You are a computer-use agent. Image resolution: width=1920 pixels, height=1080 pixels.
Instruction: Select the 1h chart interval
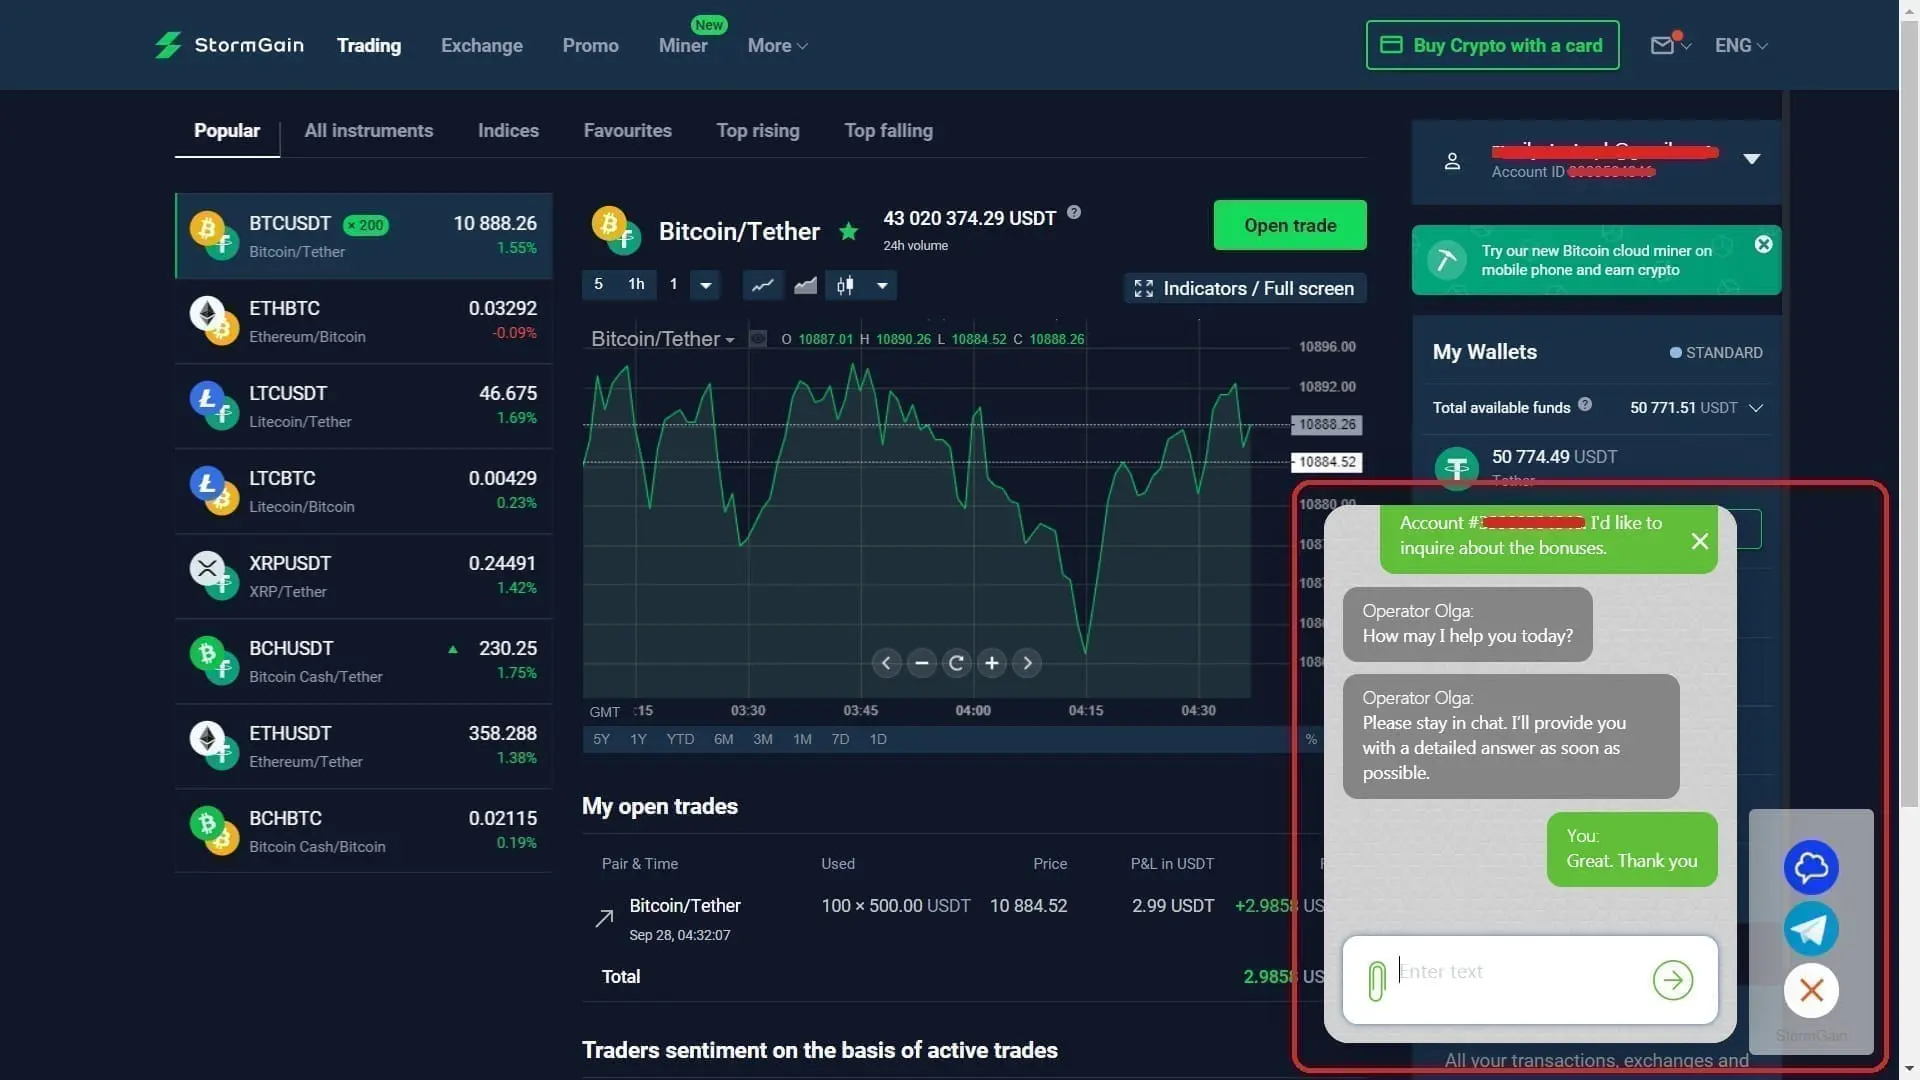coord(636,285)
